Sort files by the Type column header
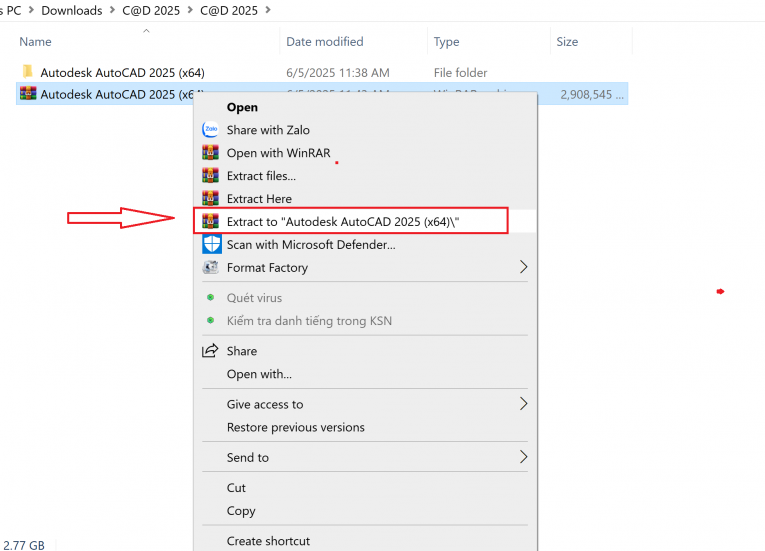 (x=446, y=41)
